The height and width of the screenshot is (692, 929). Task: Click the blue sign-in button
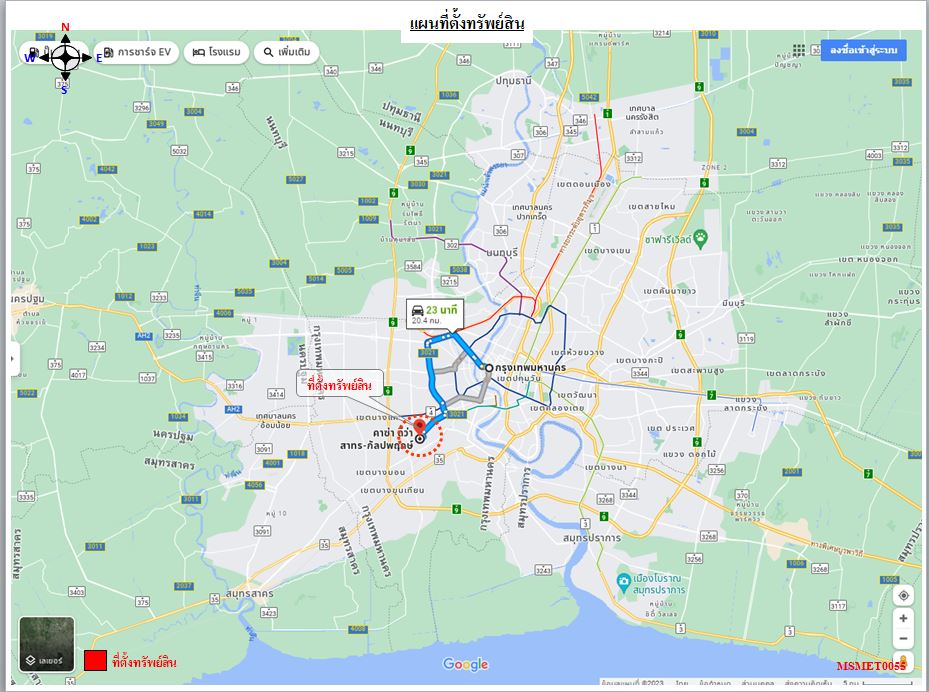863,50
